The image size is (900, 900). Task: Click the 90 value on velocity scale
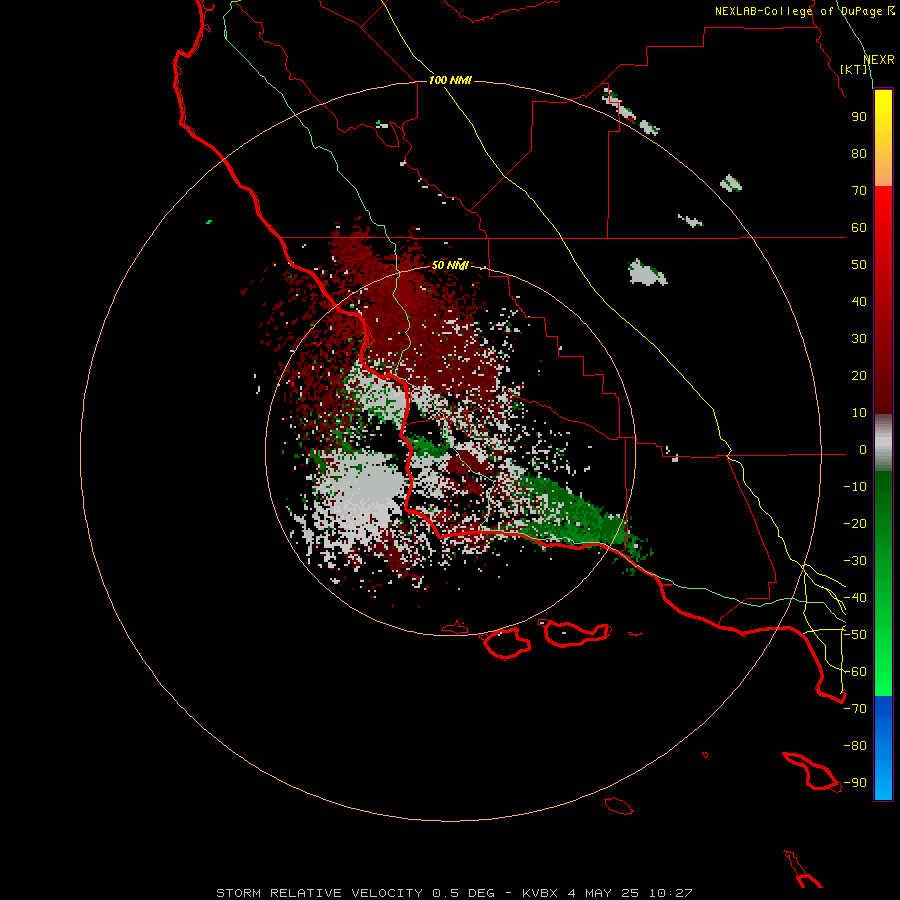click(x=859, y=117)
